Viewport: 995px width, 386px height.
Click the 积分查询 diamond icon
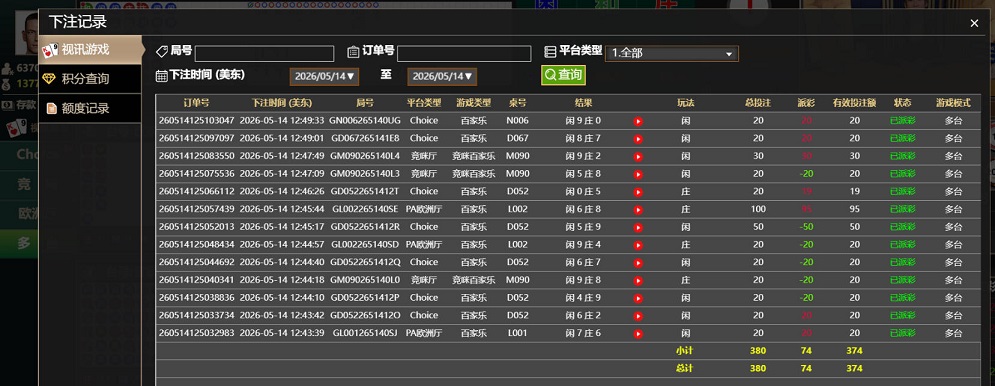[x=49, y=79]
